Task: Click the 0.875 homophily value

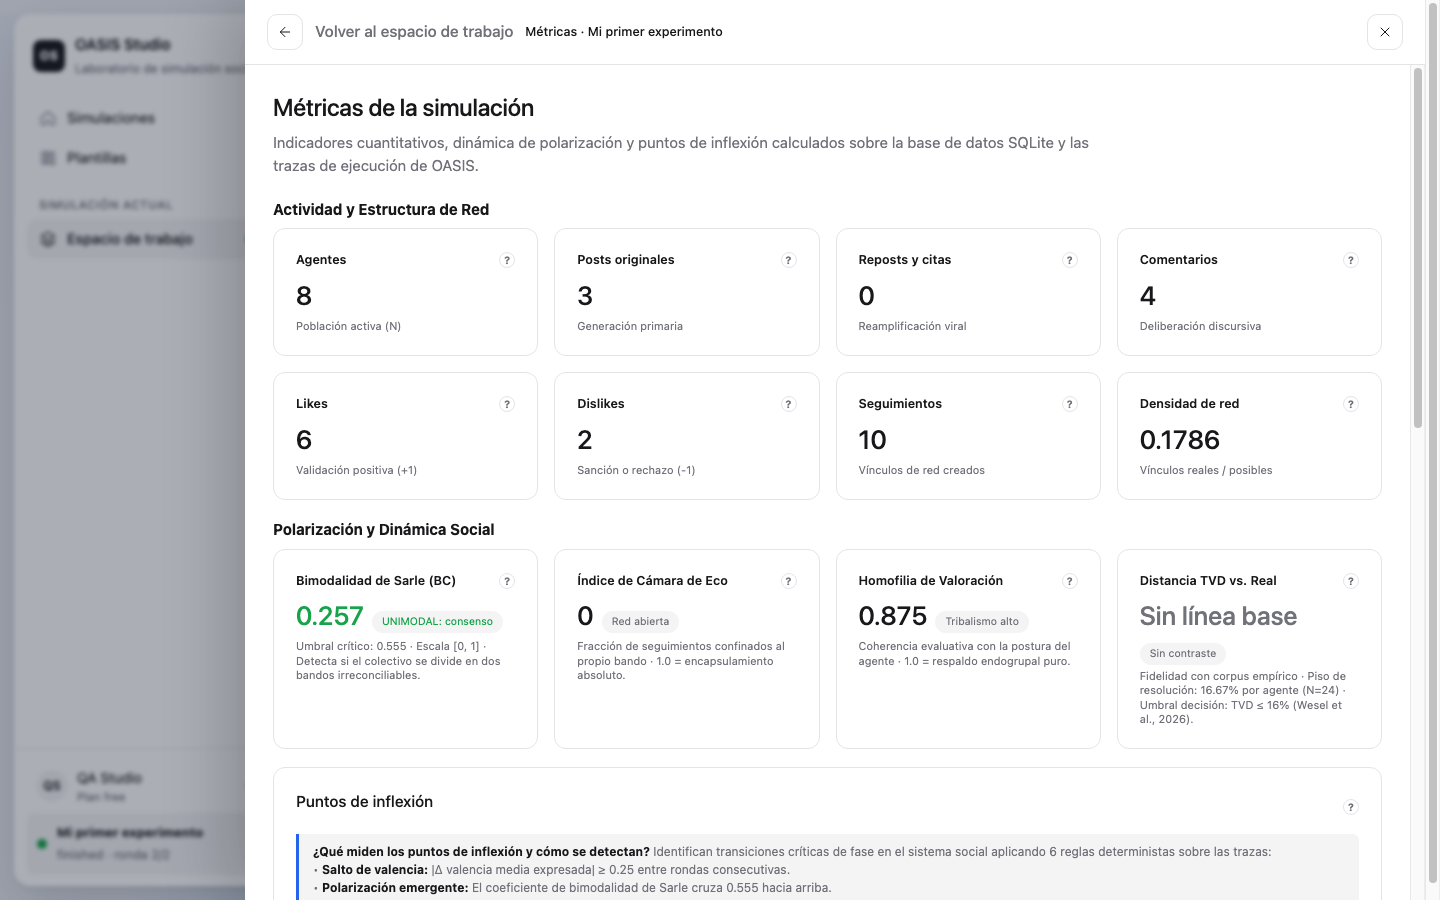Action: tap(892, 617)
